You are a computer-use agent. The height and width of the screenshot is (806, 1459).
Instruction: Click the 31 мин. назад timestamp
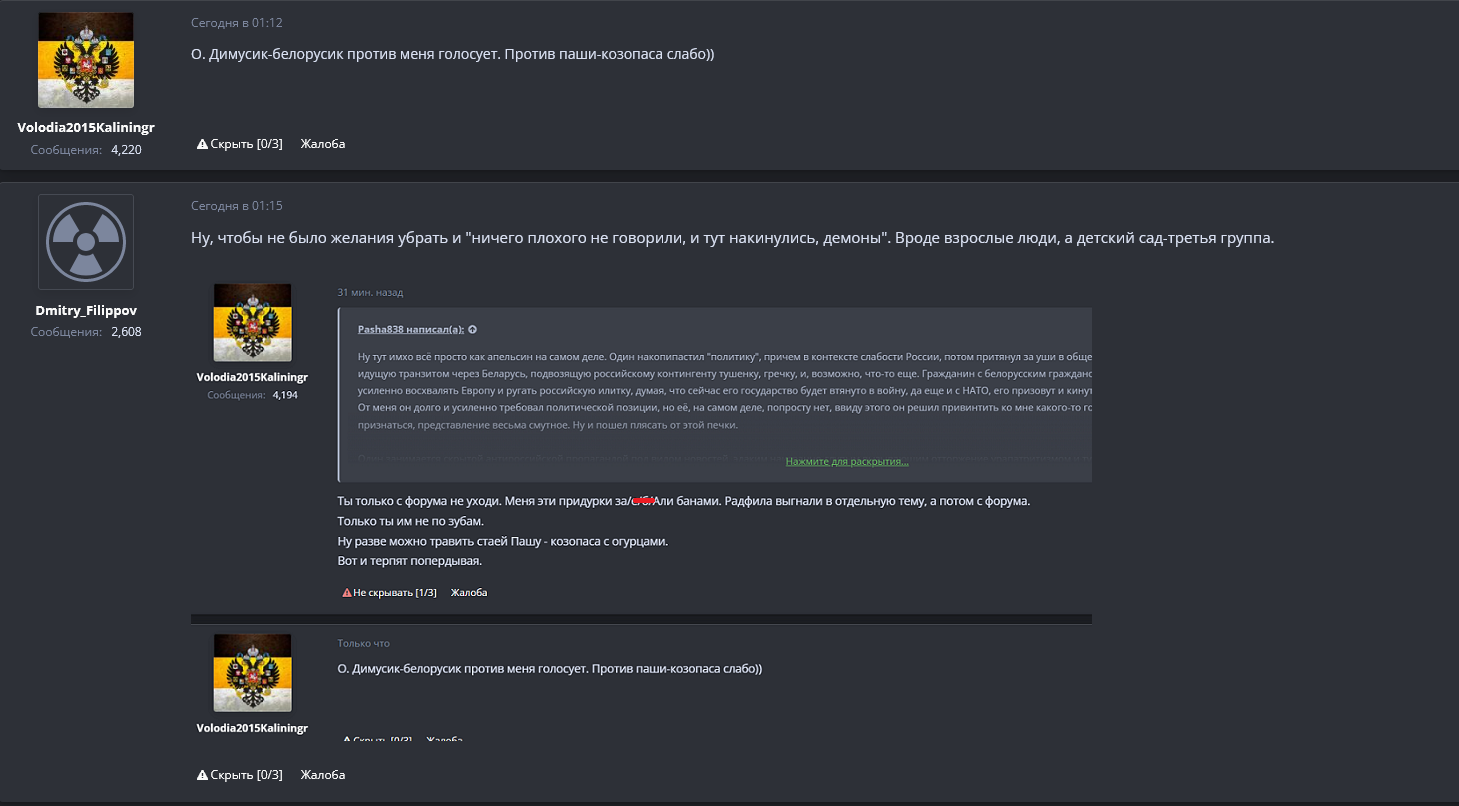point(369,292)
